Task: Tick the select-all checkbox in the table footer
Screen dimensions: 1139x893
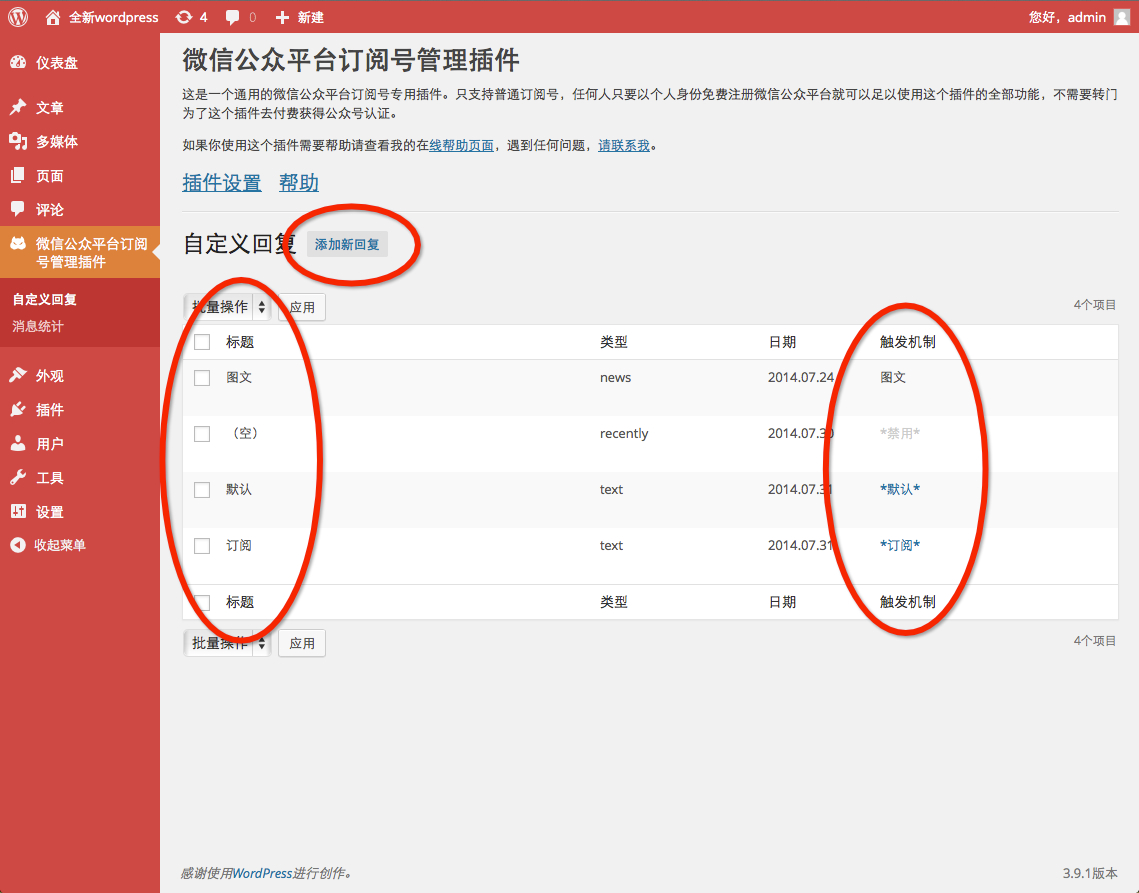Action: tap(202, 602)
